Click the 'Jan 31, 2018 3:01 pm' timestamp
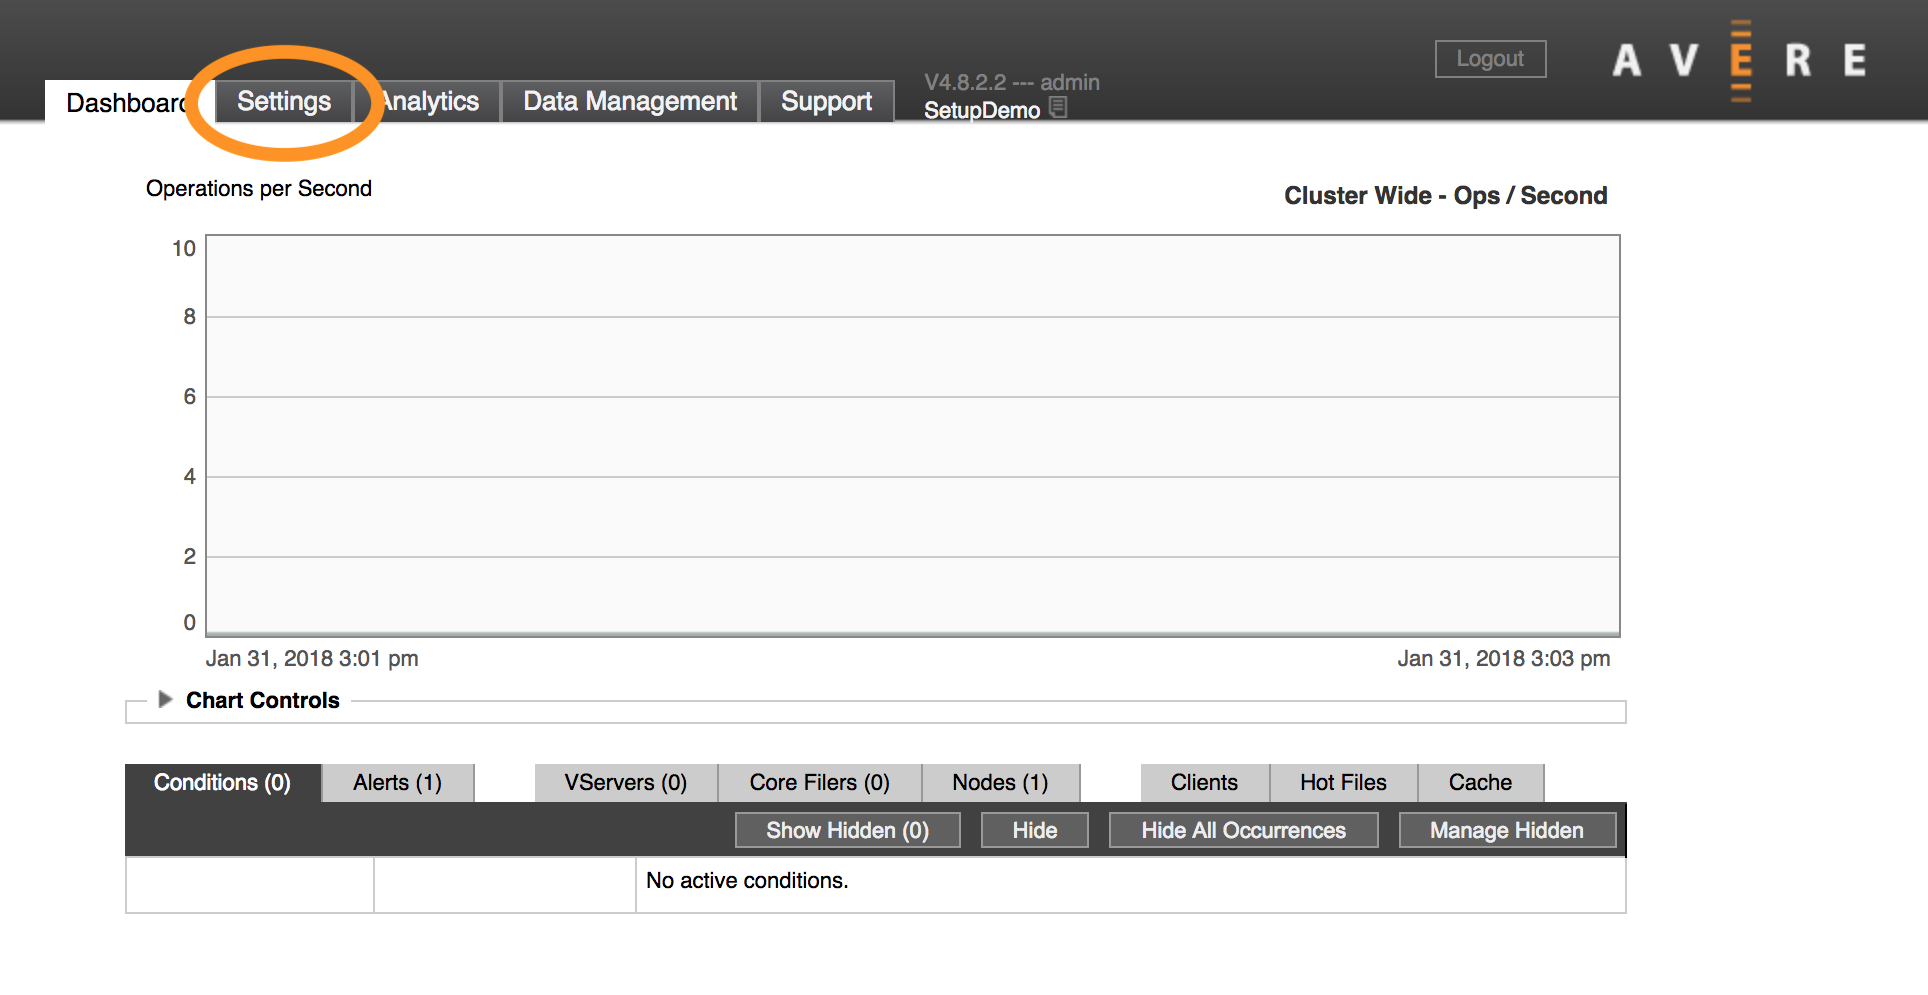Image resolution: width=1928 pixels, height=995 pixels. 312,659
